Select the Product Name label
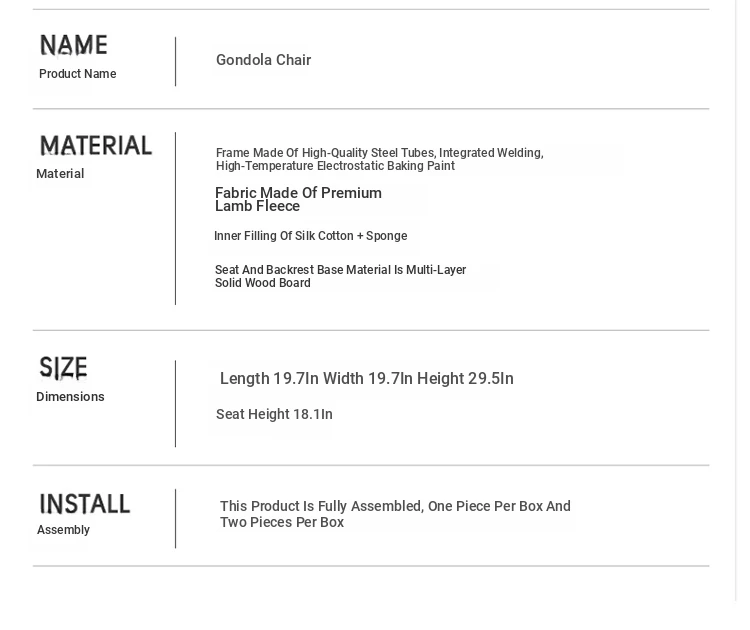The image size is (750, 630). pyautogui.click(x=77, y=74)
